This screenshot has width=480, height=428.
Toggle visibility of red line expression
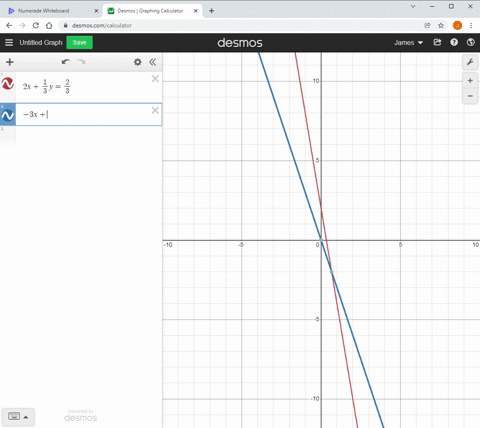pos(8,84)
